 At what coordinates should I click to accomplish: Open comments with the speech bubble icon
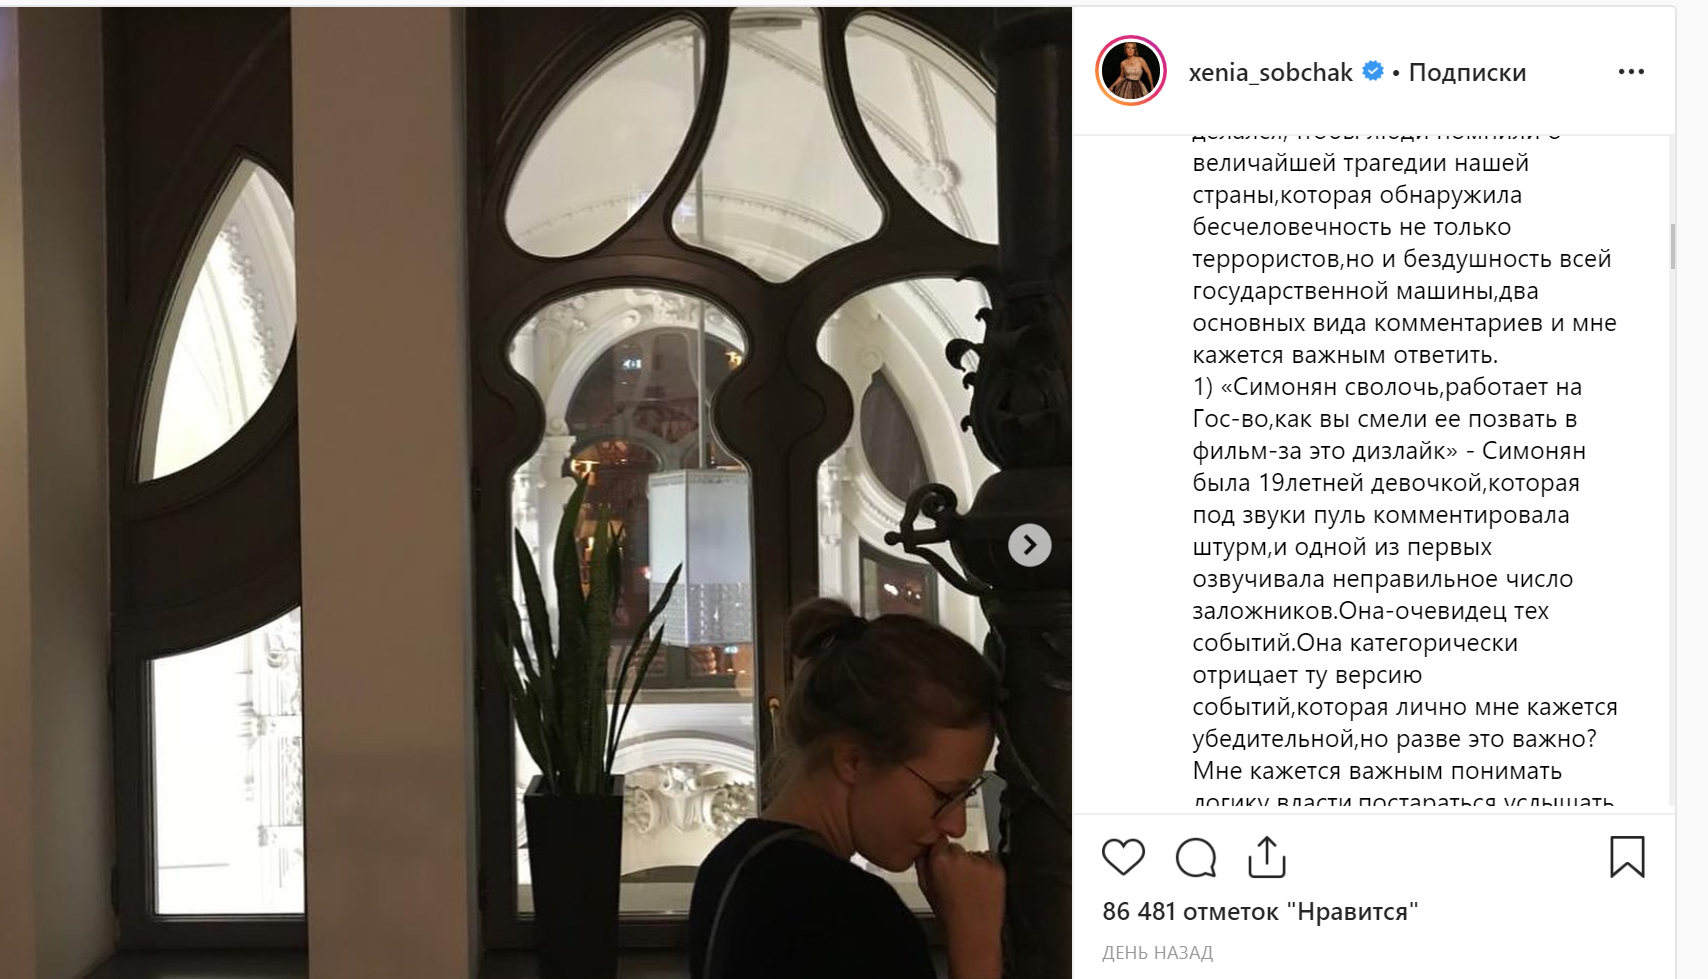pyautogui.click(x=1195, y=857)
